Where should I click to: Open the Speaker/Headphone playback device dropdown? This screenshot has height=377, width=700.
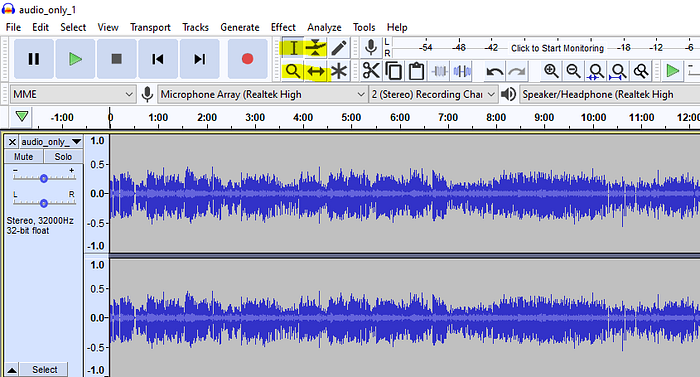(x=609, y=94)
